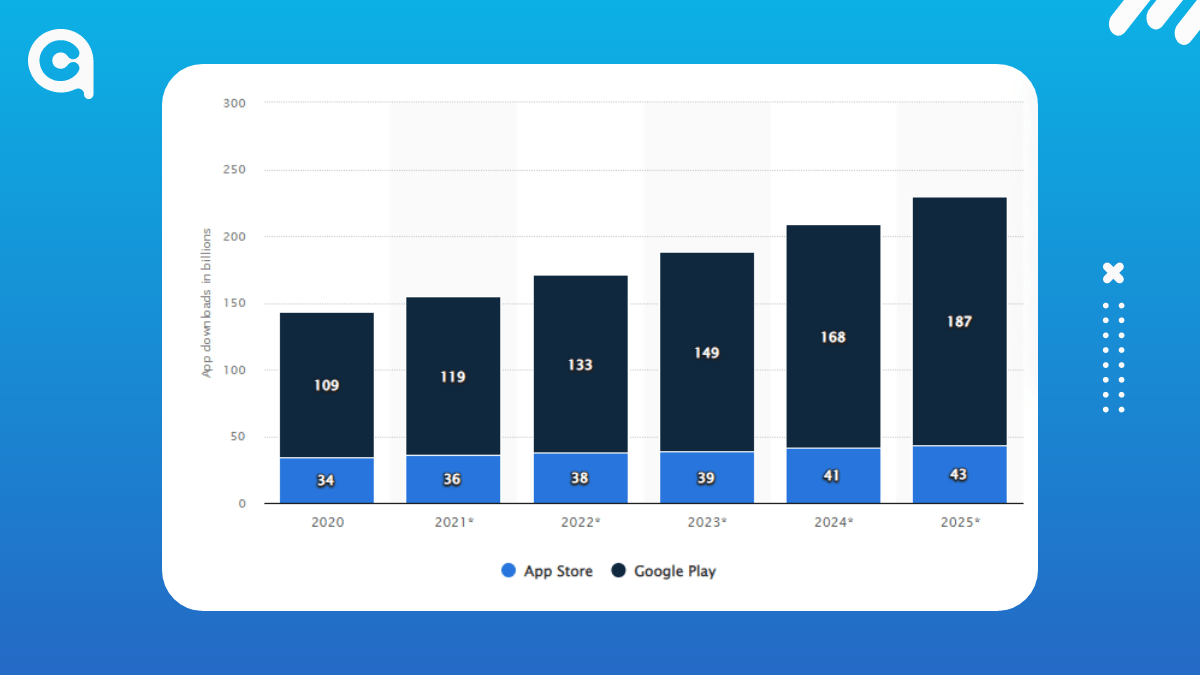The width and height of the screenshot is (1200, 675).
Task: Select the 2024 Google Play bar labeled 168
Action: point(833,337)
